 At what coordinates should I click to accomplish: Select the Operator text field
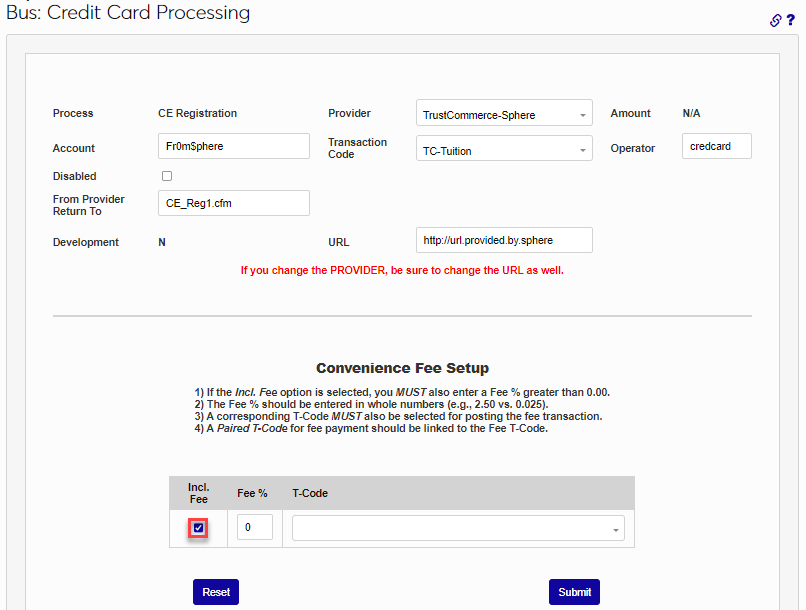pyautogui.click(x=716, y=146)
